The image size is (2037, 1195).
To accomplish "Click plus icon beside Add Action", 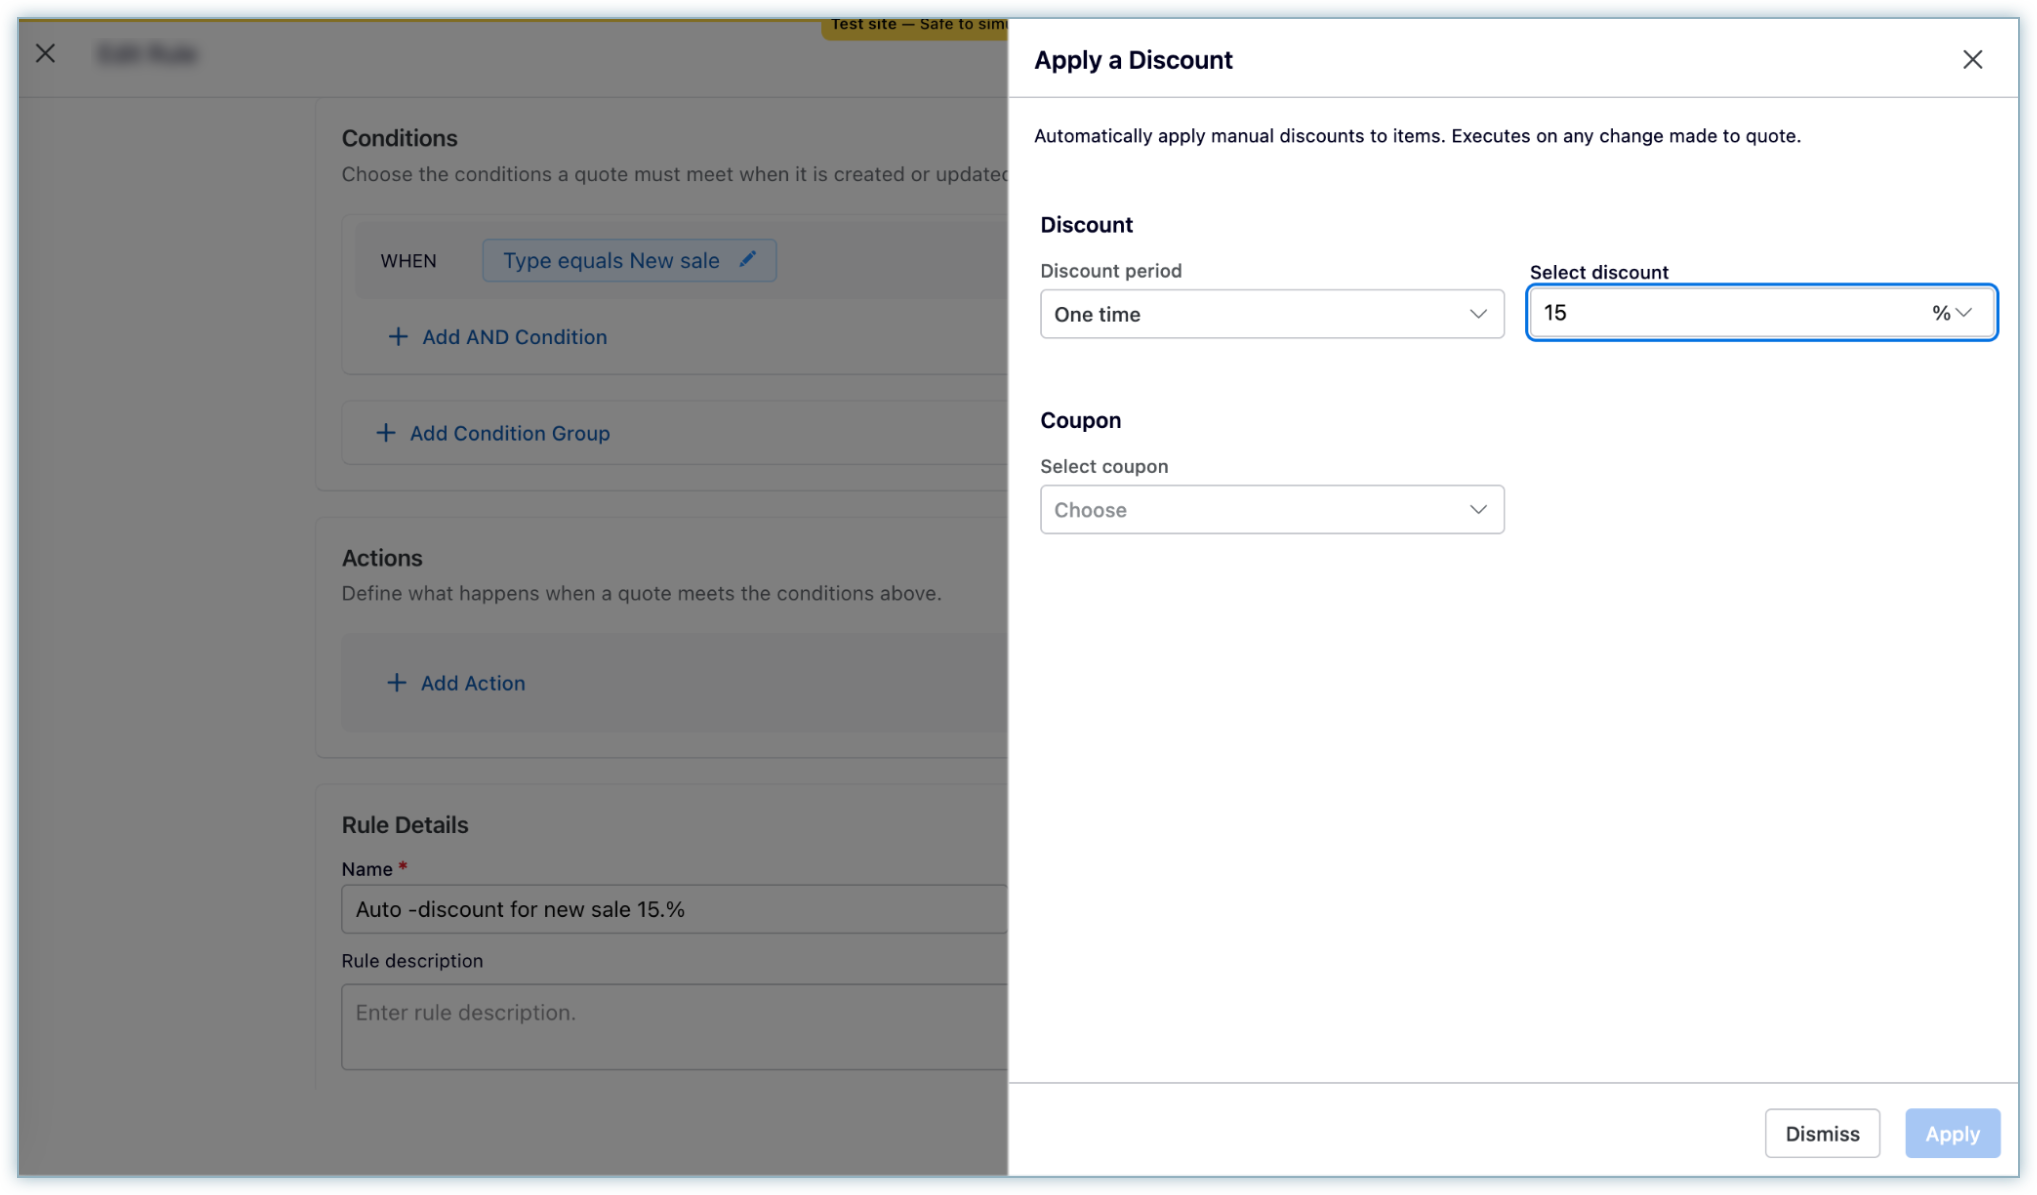I will coord(396,683).
